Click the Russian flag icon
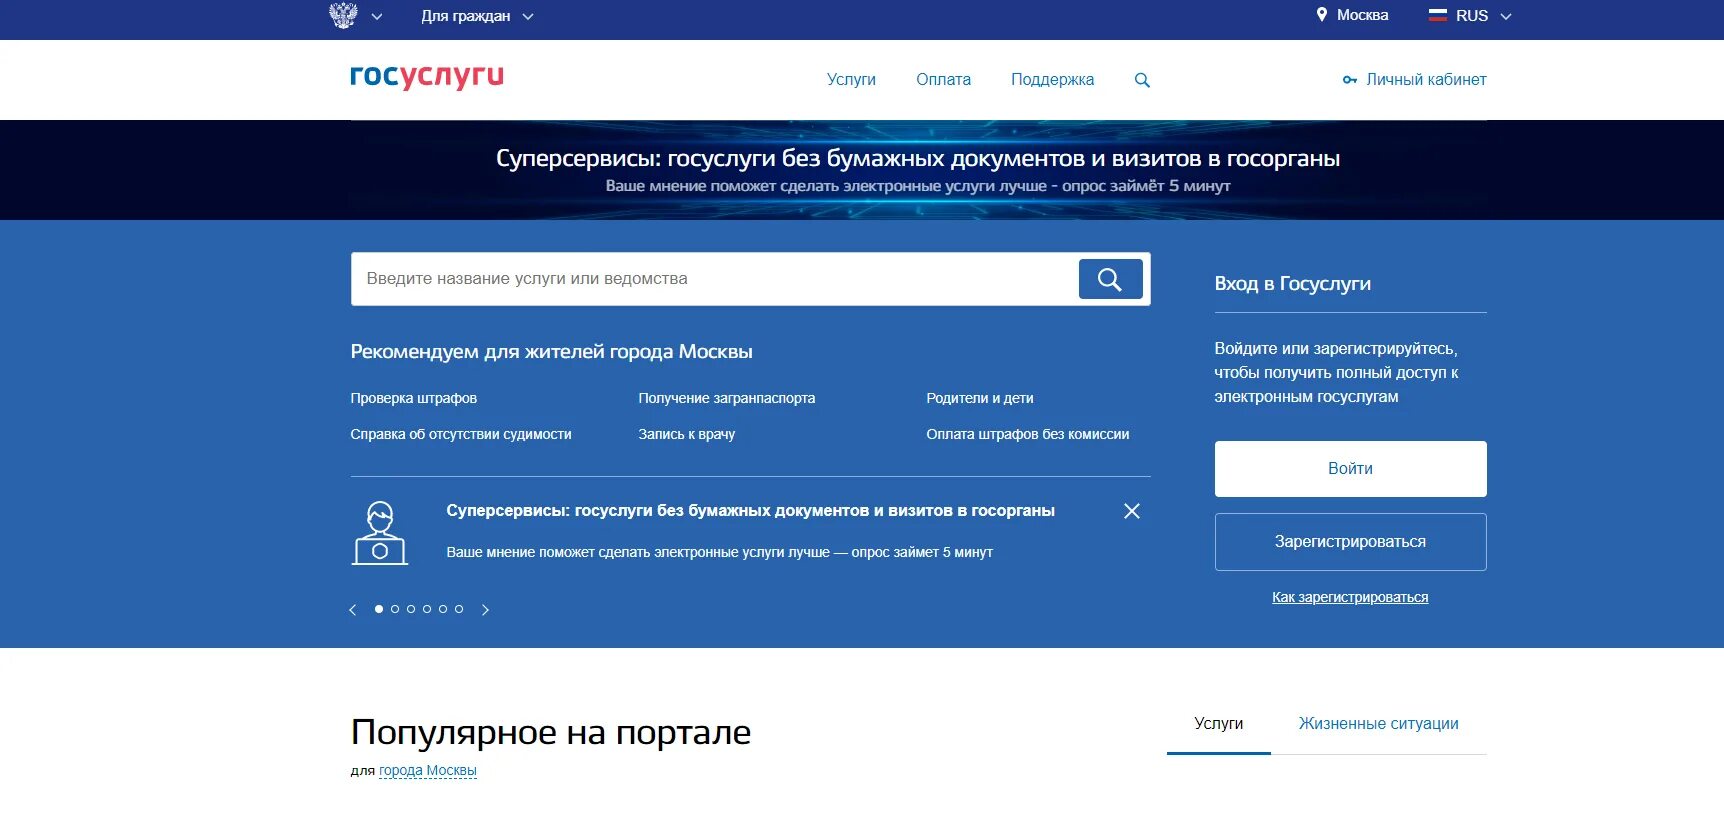 1438,15
